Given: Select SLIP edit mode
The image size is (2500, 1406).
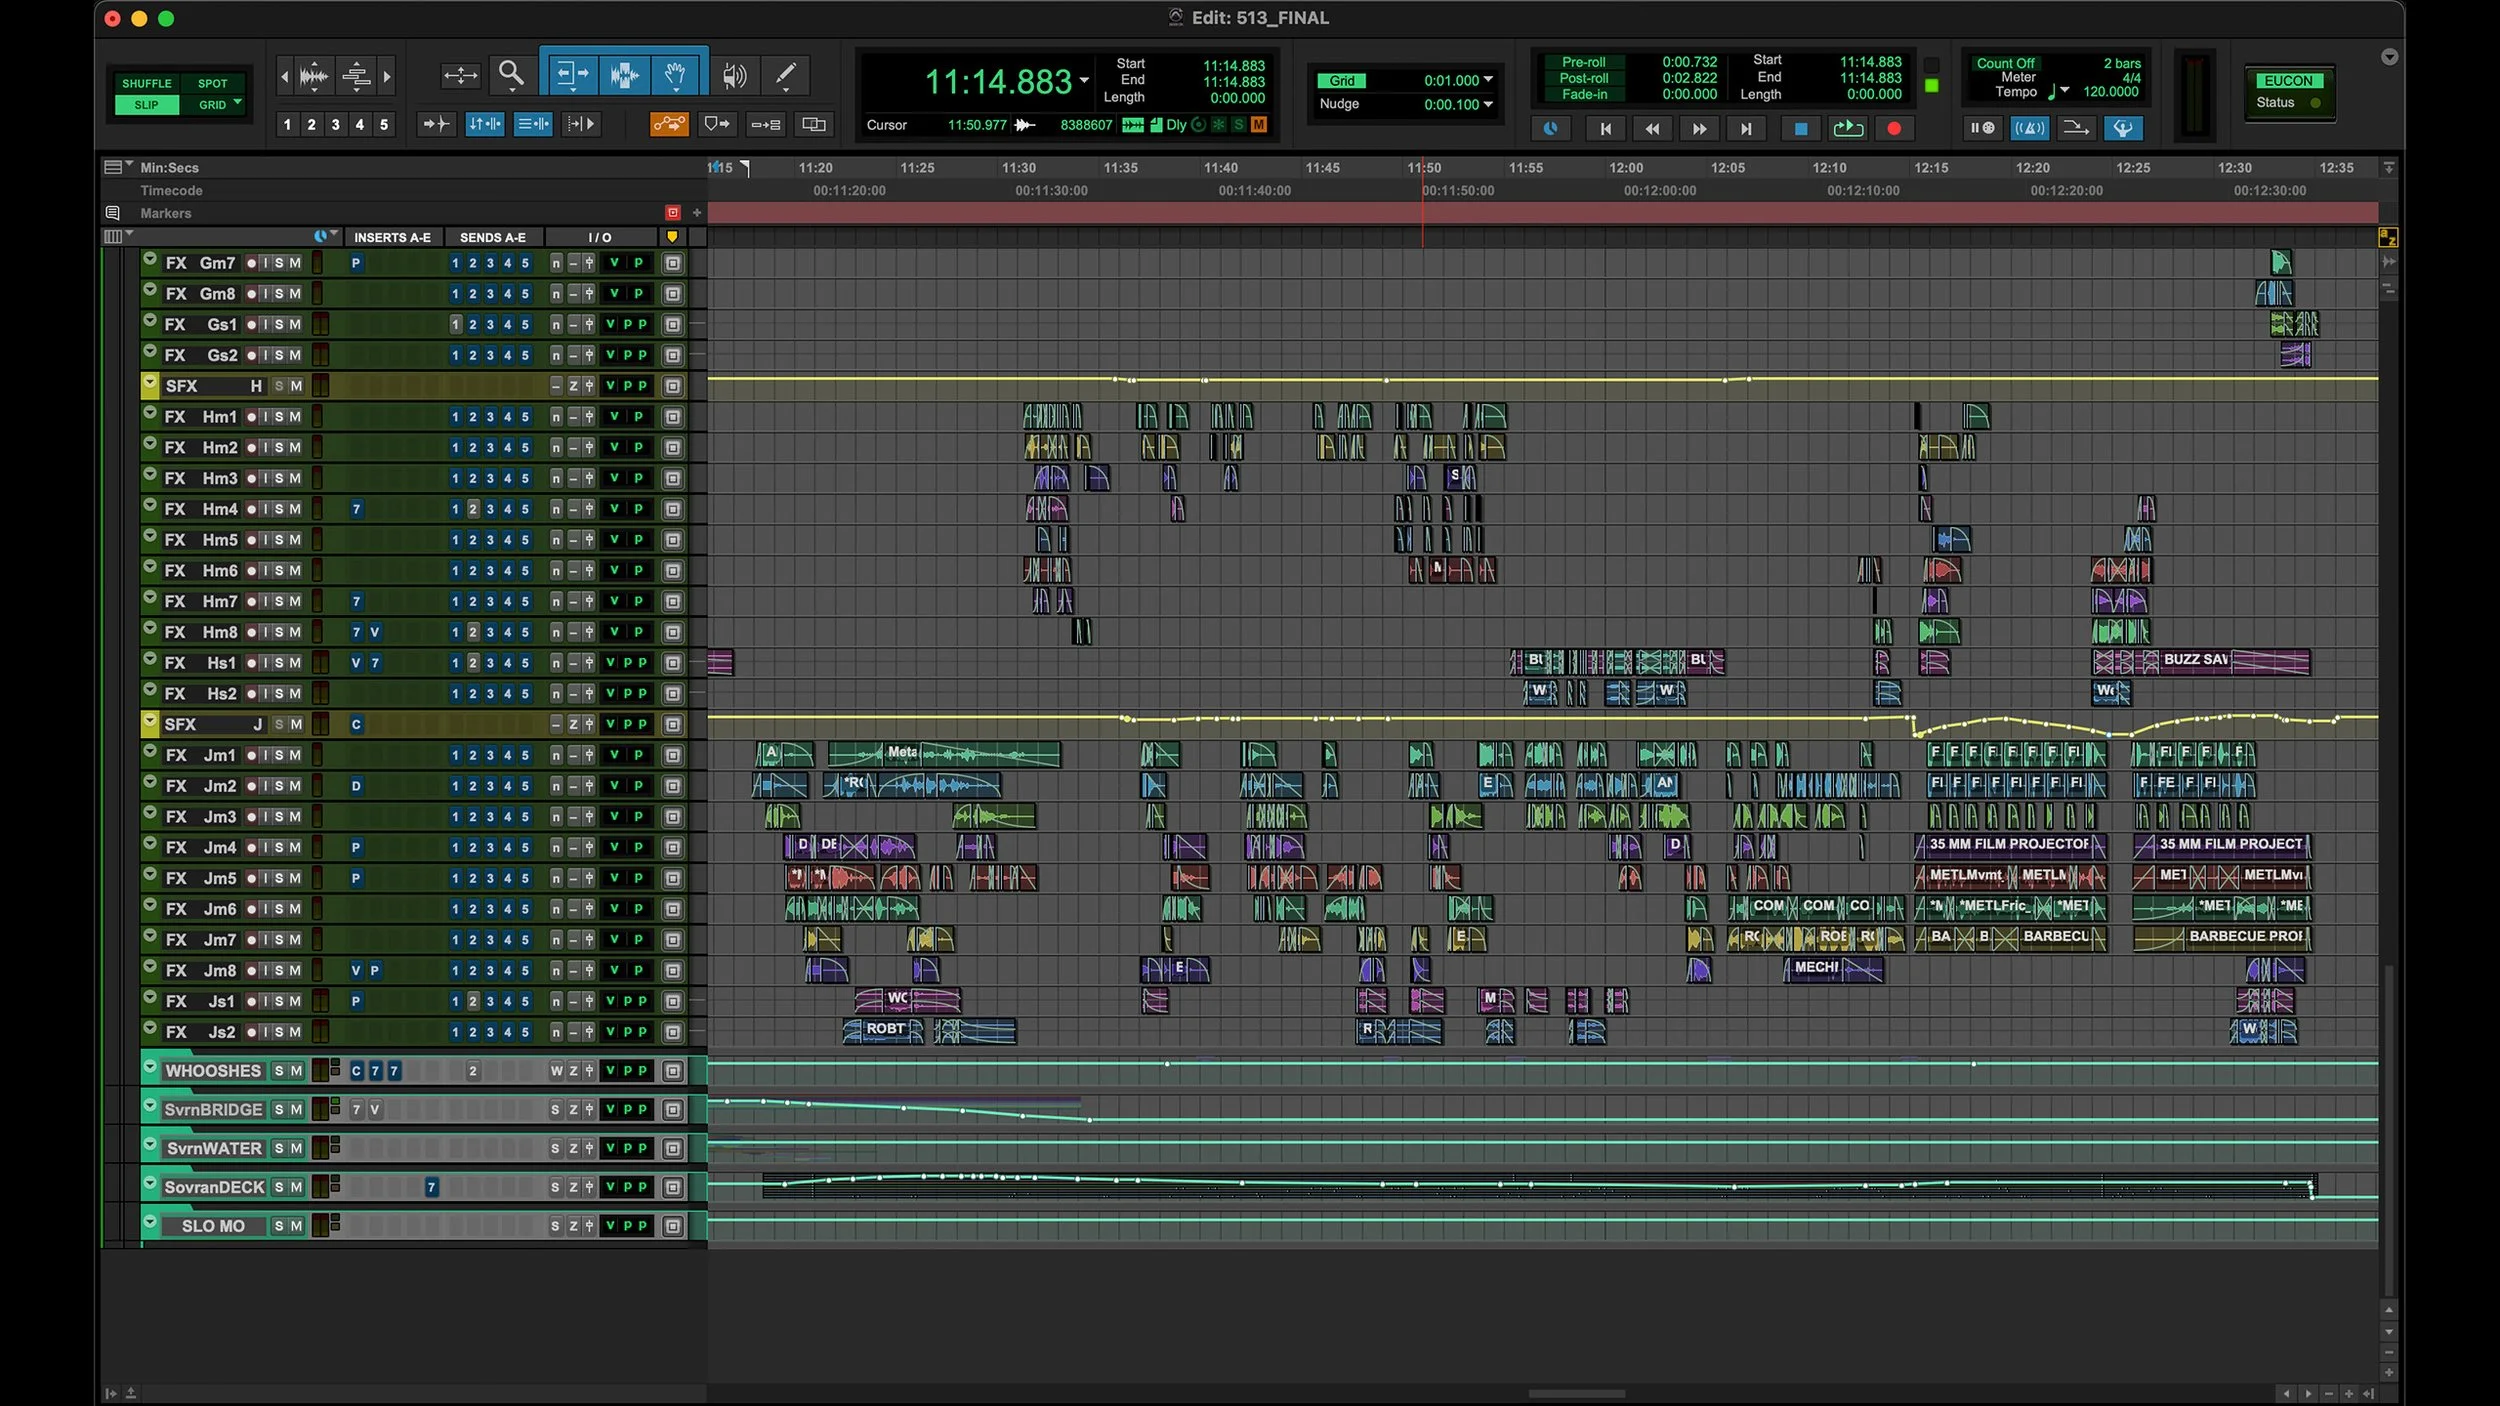Looking at the screenshot, I should click(147, 104).
